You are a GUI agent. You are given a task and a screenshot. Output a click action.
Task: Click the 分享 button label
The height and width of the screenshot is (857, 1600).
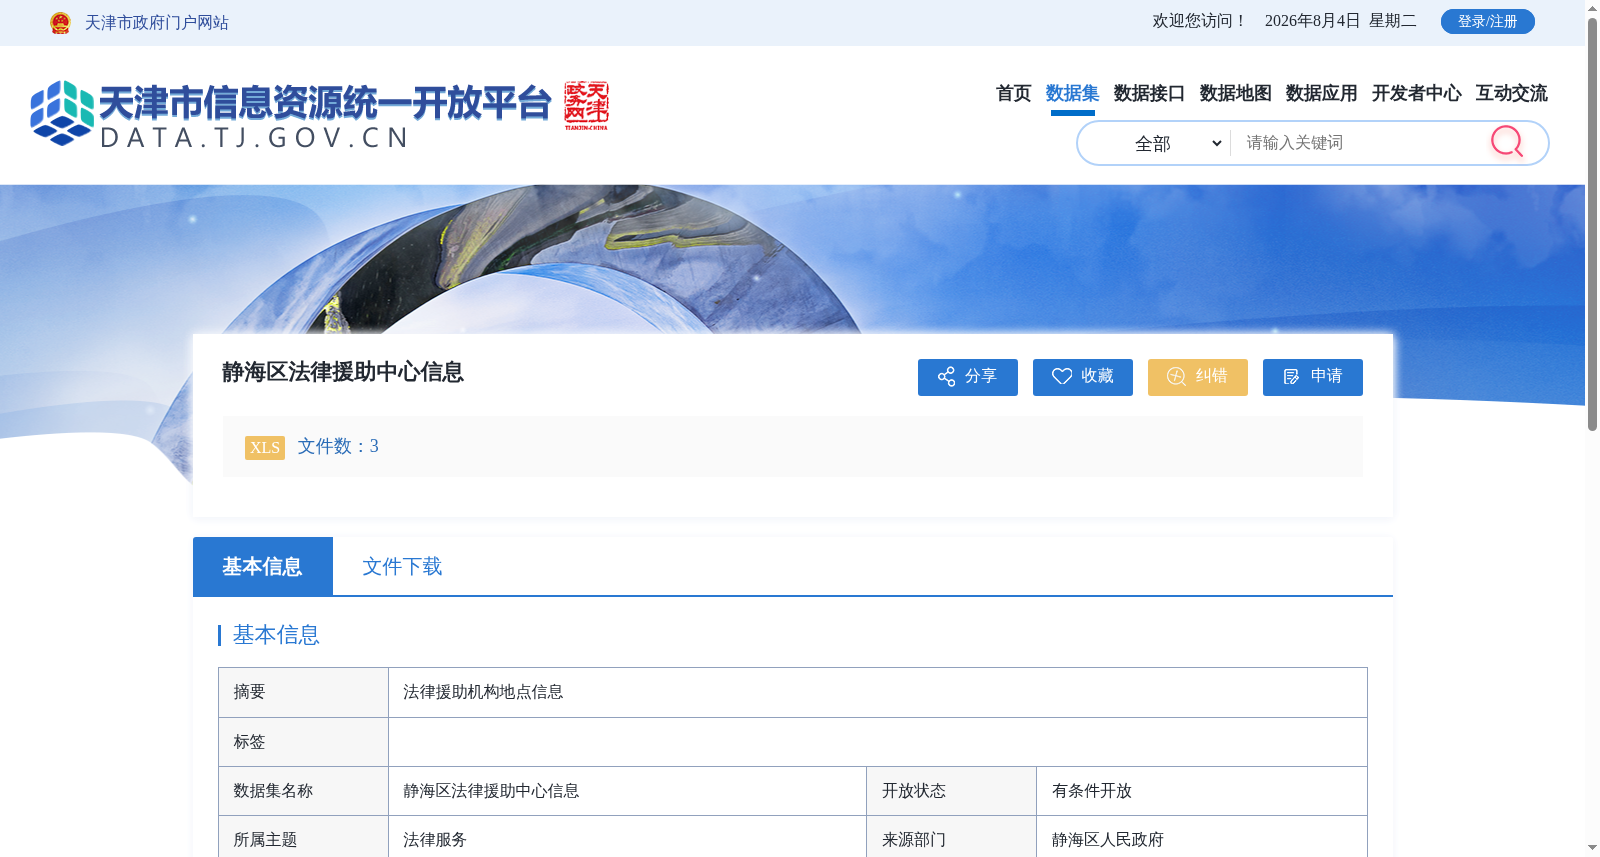click(981, 376)
